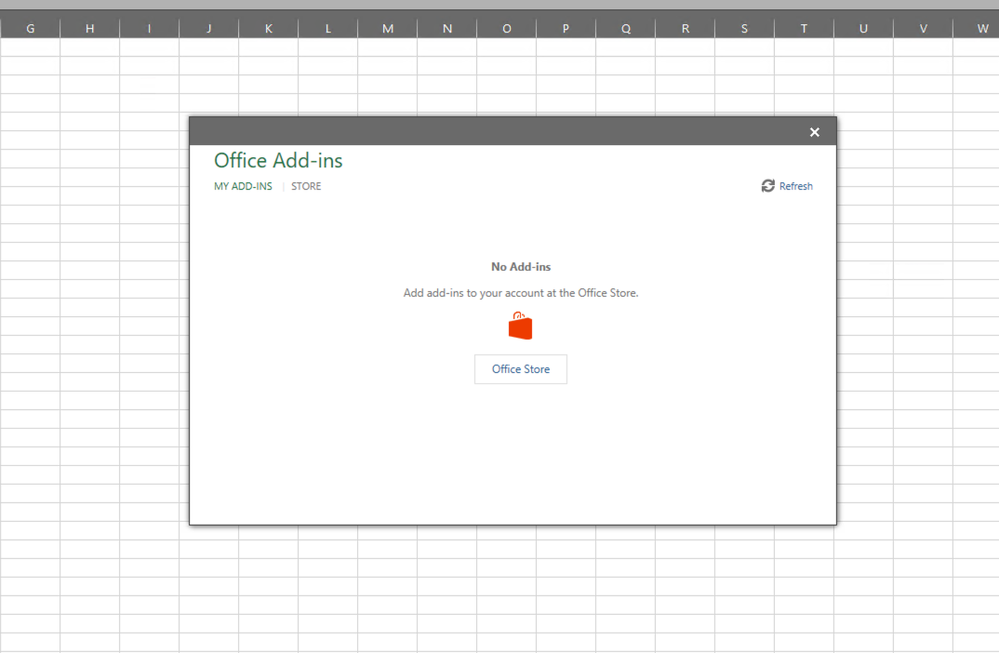
Task: Click the 'Office Add-ins' dialog title
Action: coord(278,161)
